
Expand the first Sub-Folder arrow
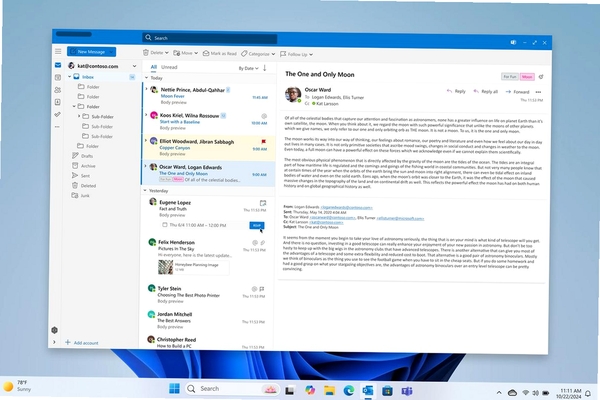[79, 116]
